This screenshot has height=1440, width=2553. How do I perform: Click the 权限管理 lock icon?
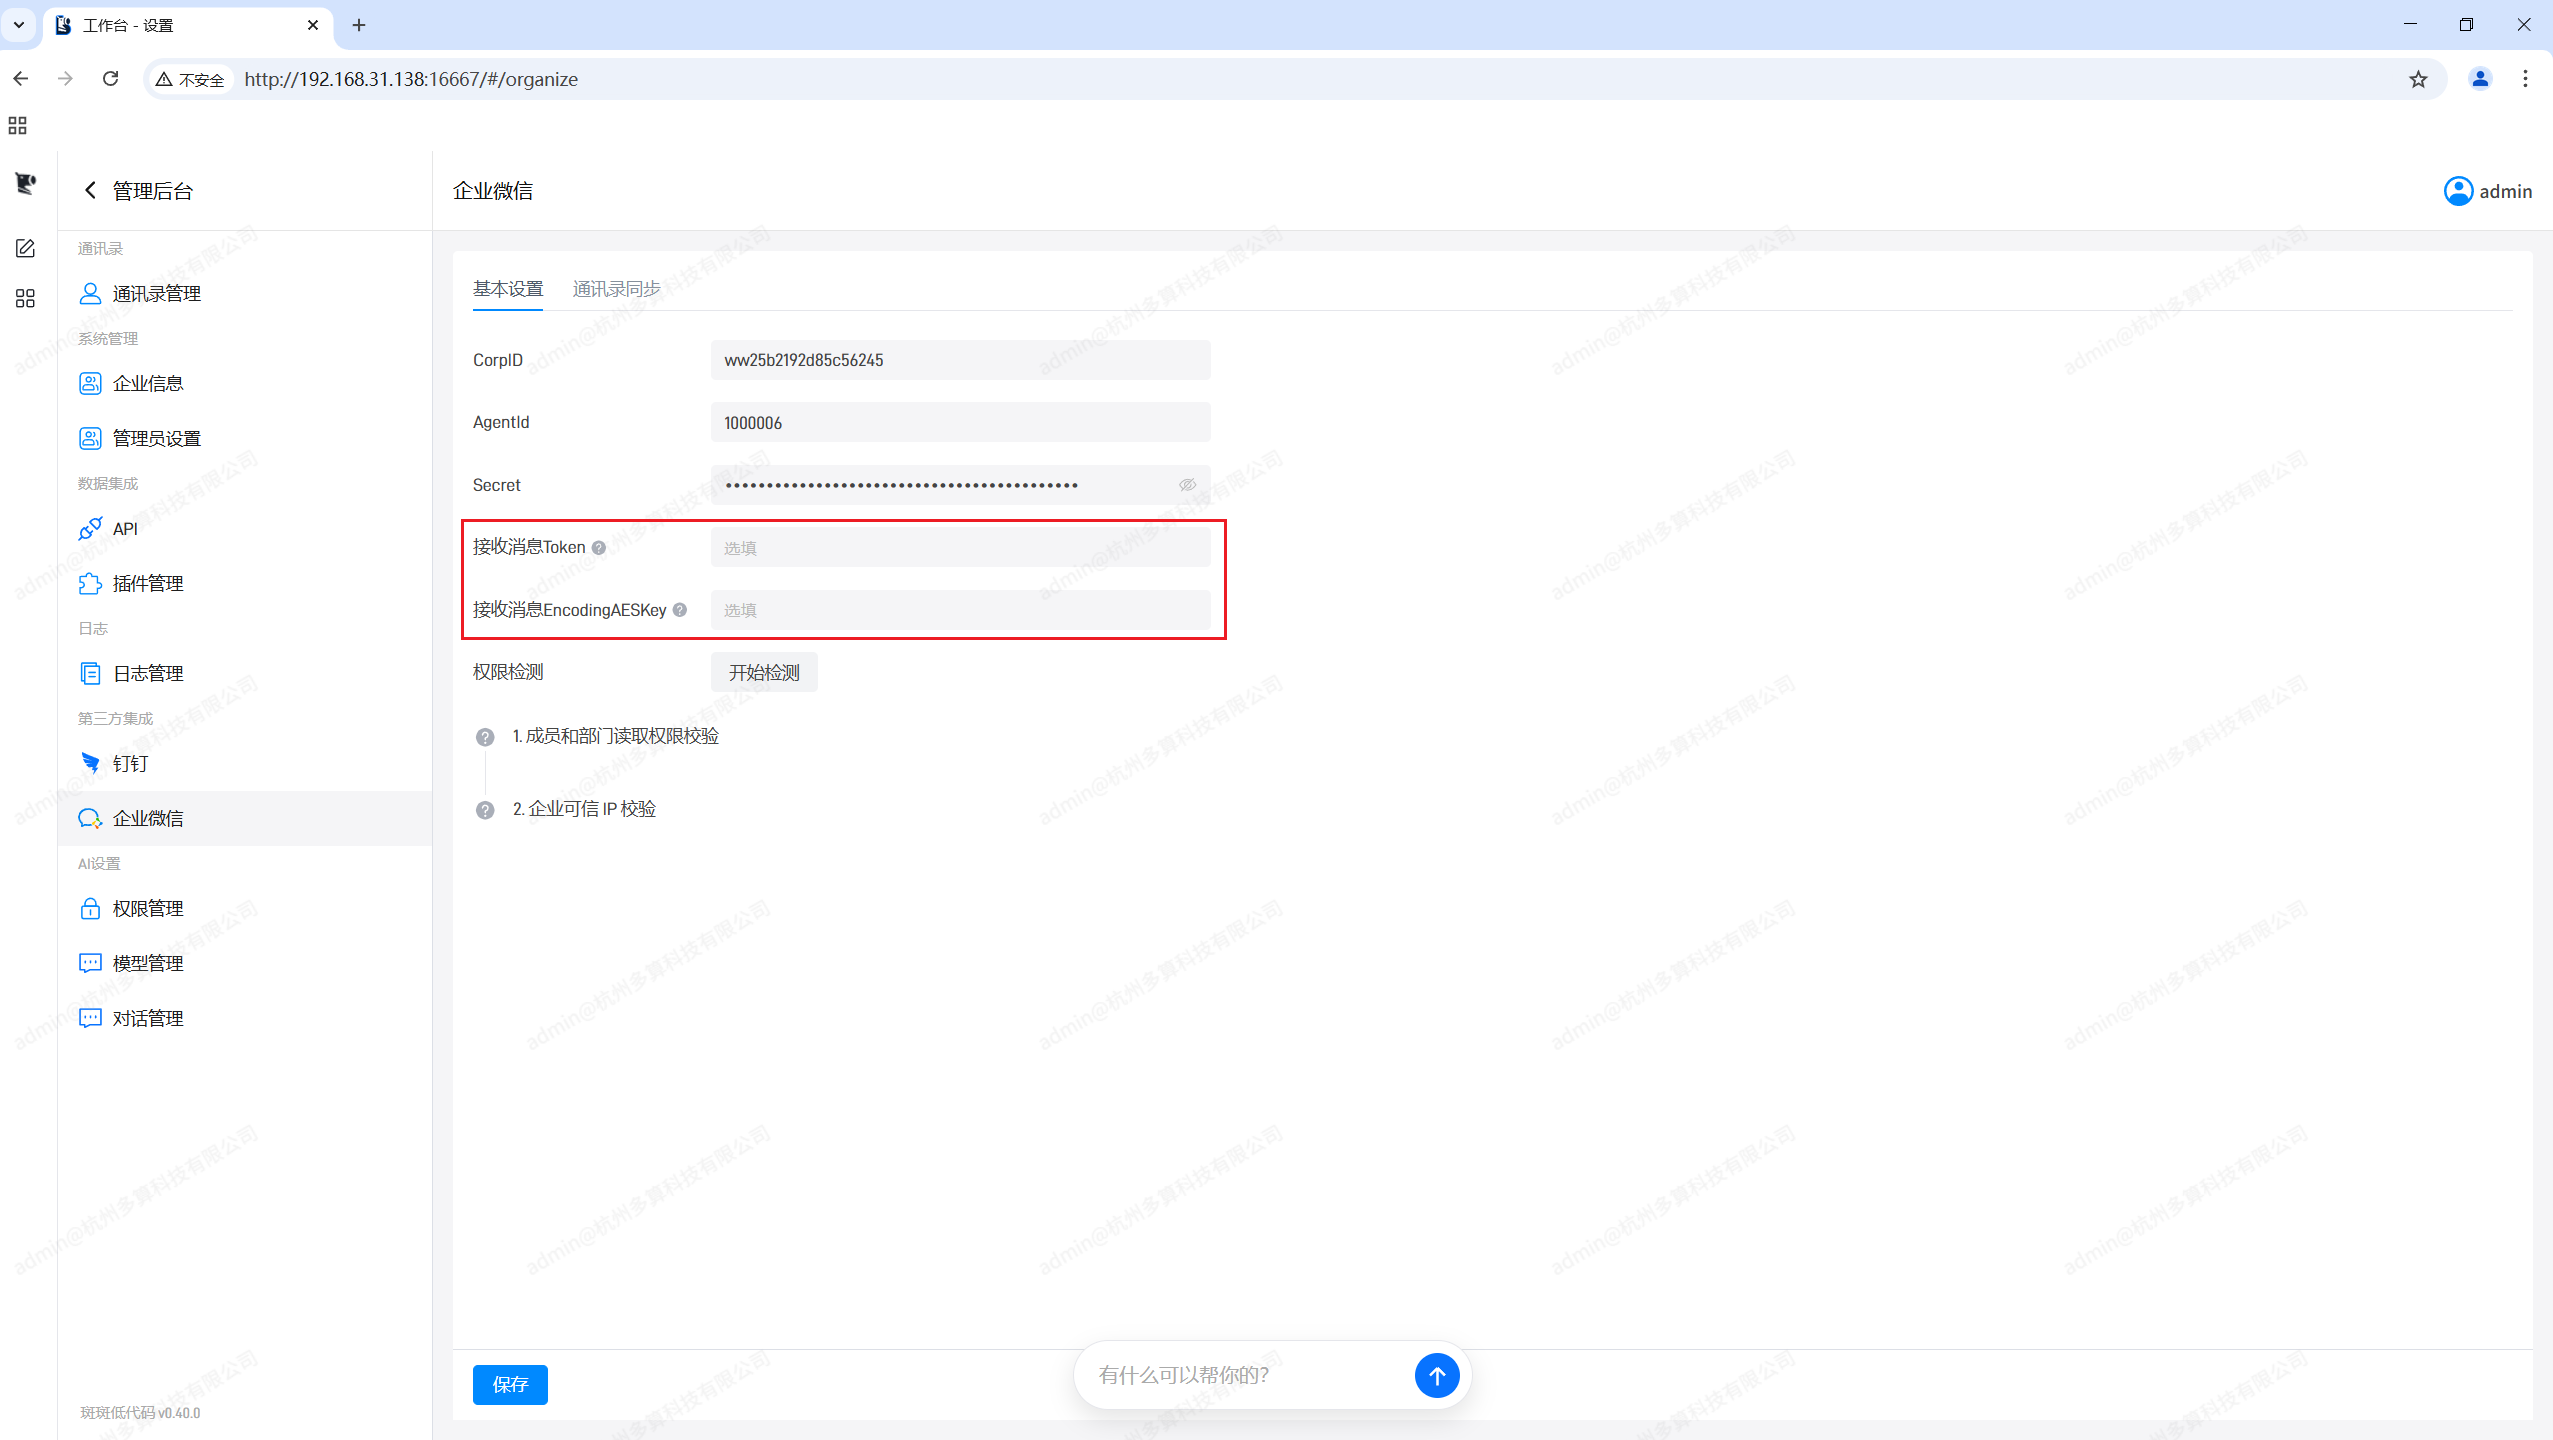coord(90,908)
